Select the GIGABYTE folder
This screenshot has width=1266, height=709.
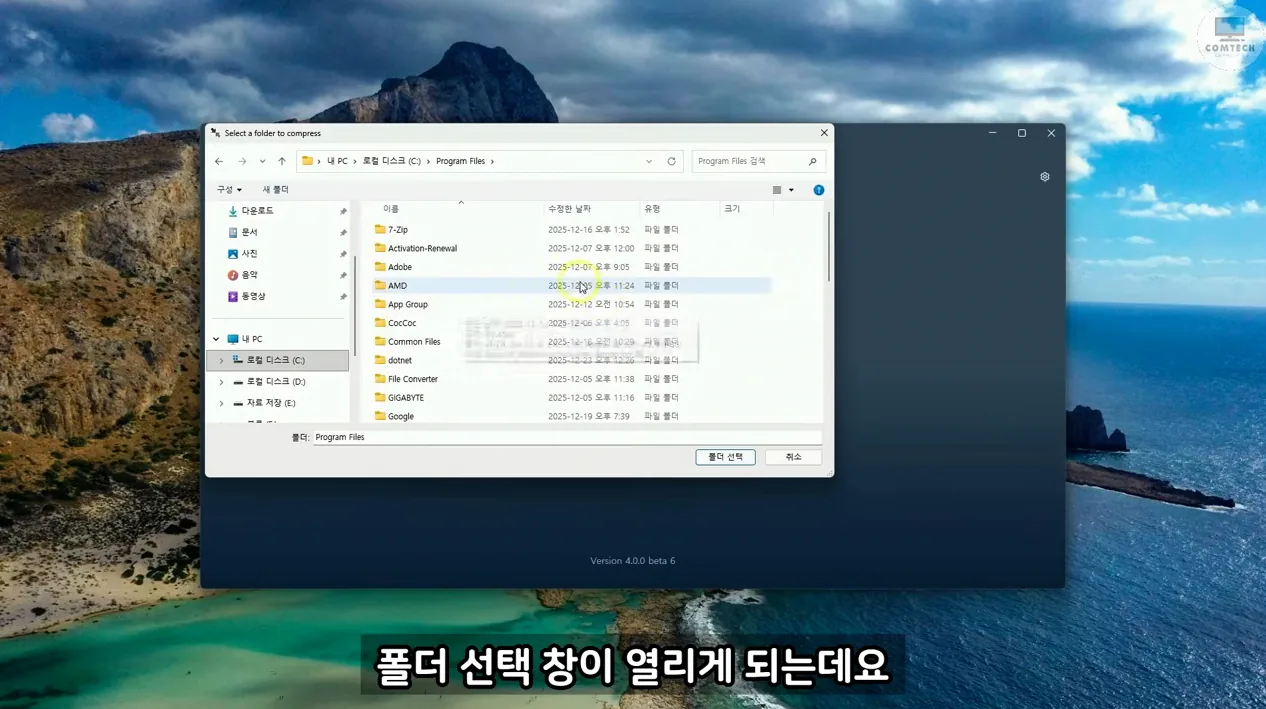point(406,398)
